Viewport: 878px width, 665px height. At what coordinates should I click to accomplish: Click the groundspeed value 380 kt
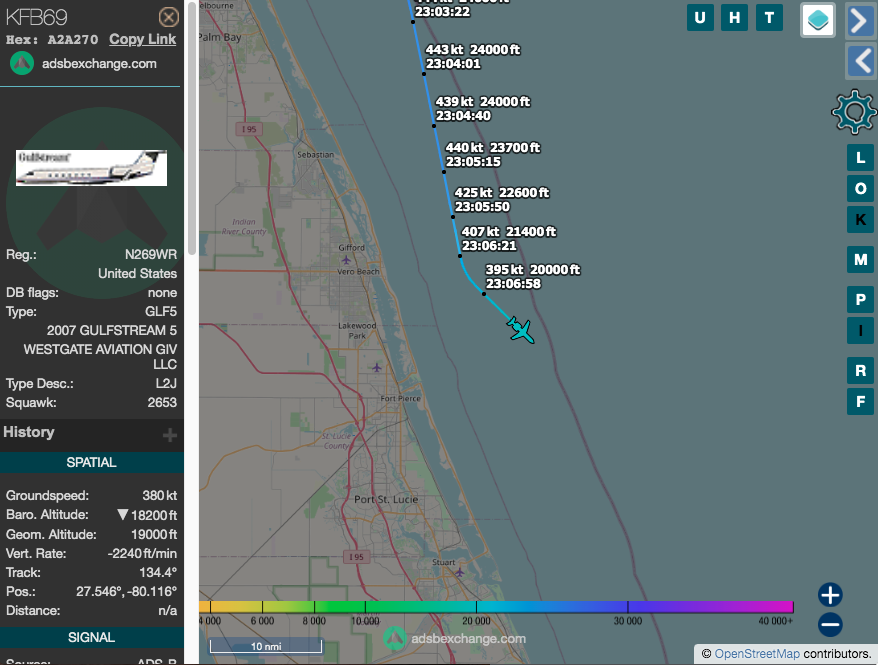click(160, 496)
